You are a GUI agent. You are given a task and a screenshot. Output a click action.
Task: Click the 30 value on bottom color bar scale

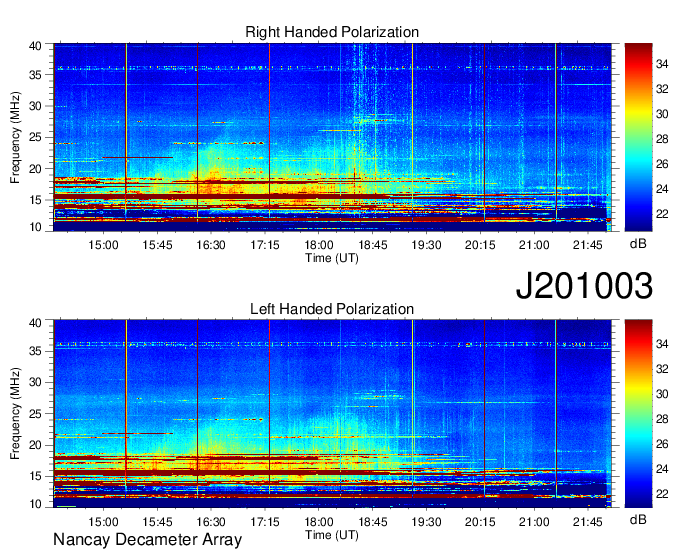[x=662, y=394]
